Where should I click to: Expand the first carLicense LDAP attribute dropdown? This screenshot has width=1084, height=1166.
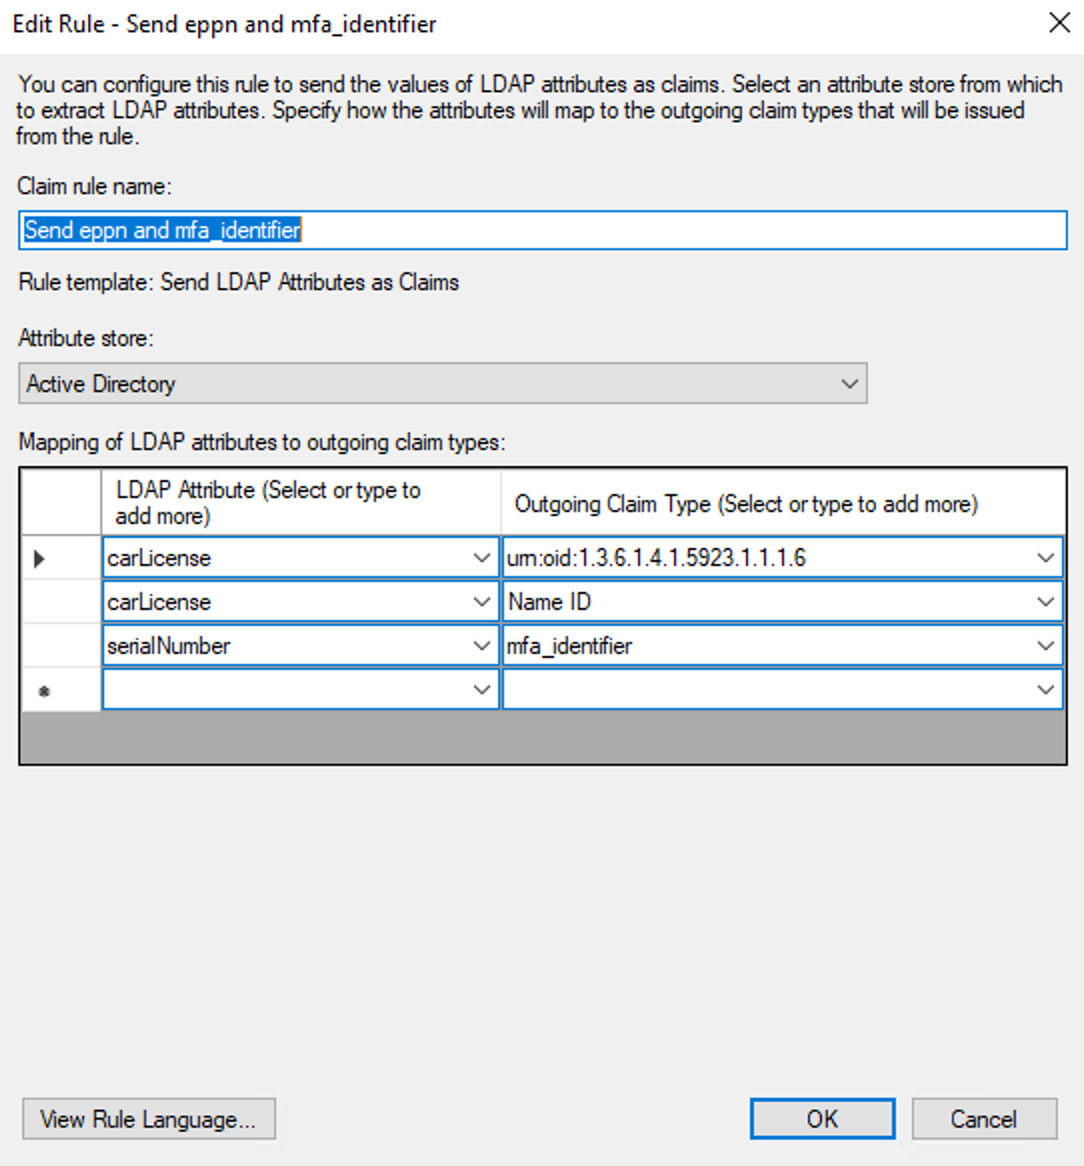481,558
